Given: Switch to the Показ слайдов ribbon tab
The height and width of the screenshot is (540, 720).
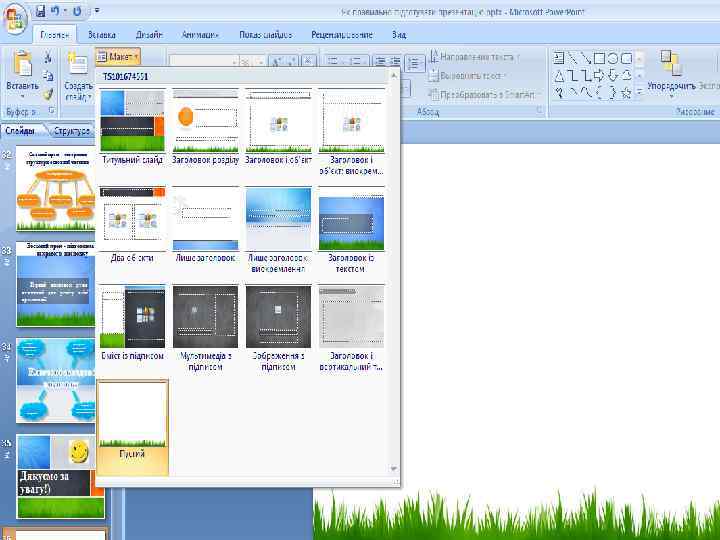Looking at the screenshot, I should pos(265,35).
